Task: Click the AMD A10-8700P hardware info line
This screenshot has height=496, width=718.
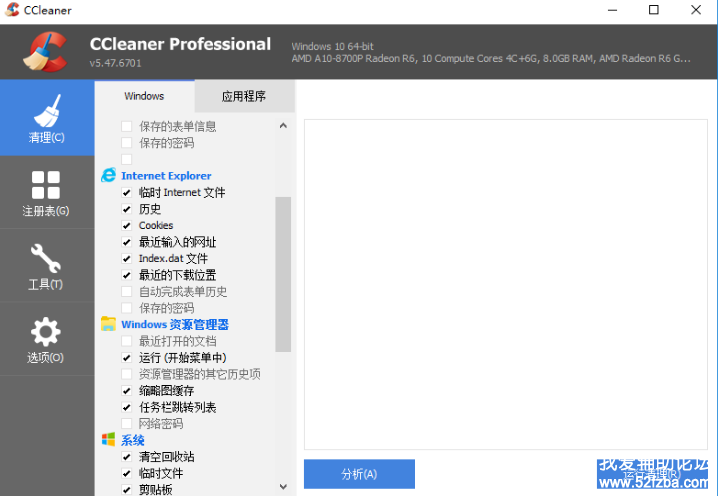Action: tap(491, 59)
